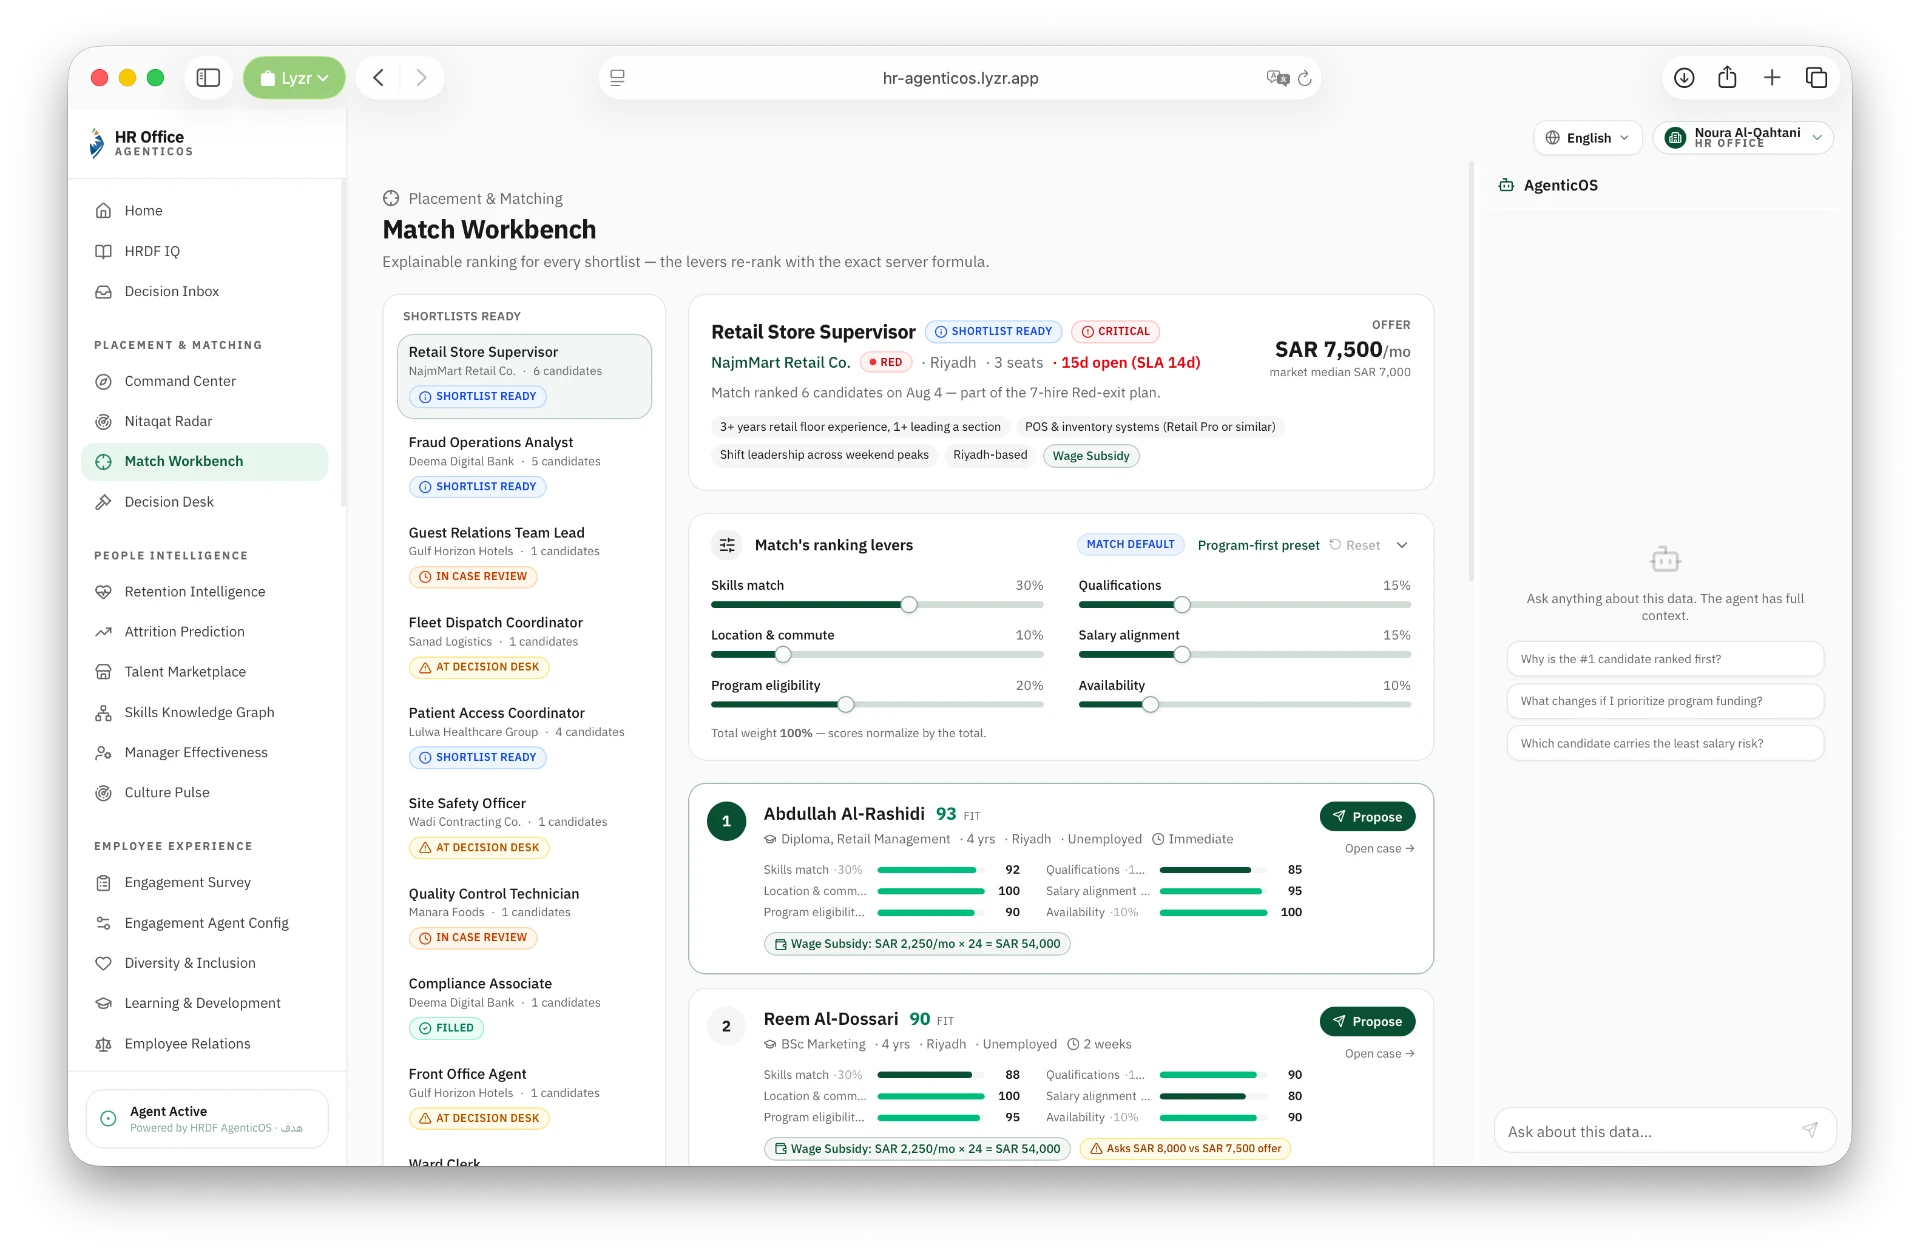1920x1256 pixels.
Task: Open the Program-first preset selector
Action: 1258,545
